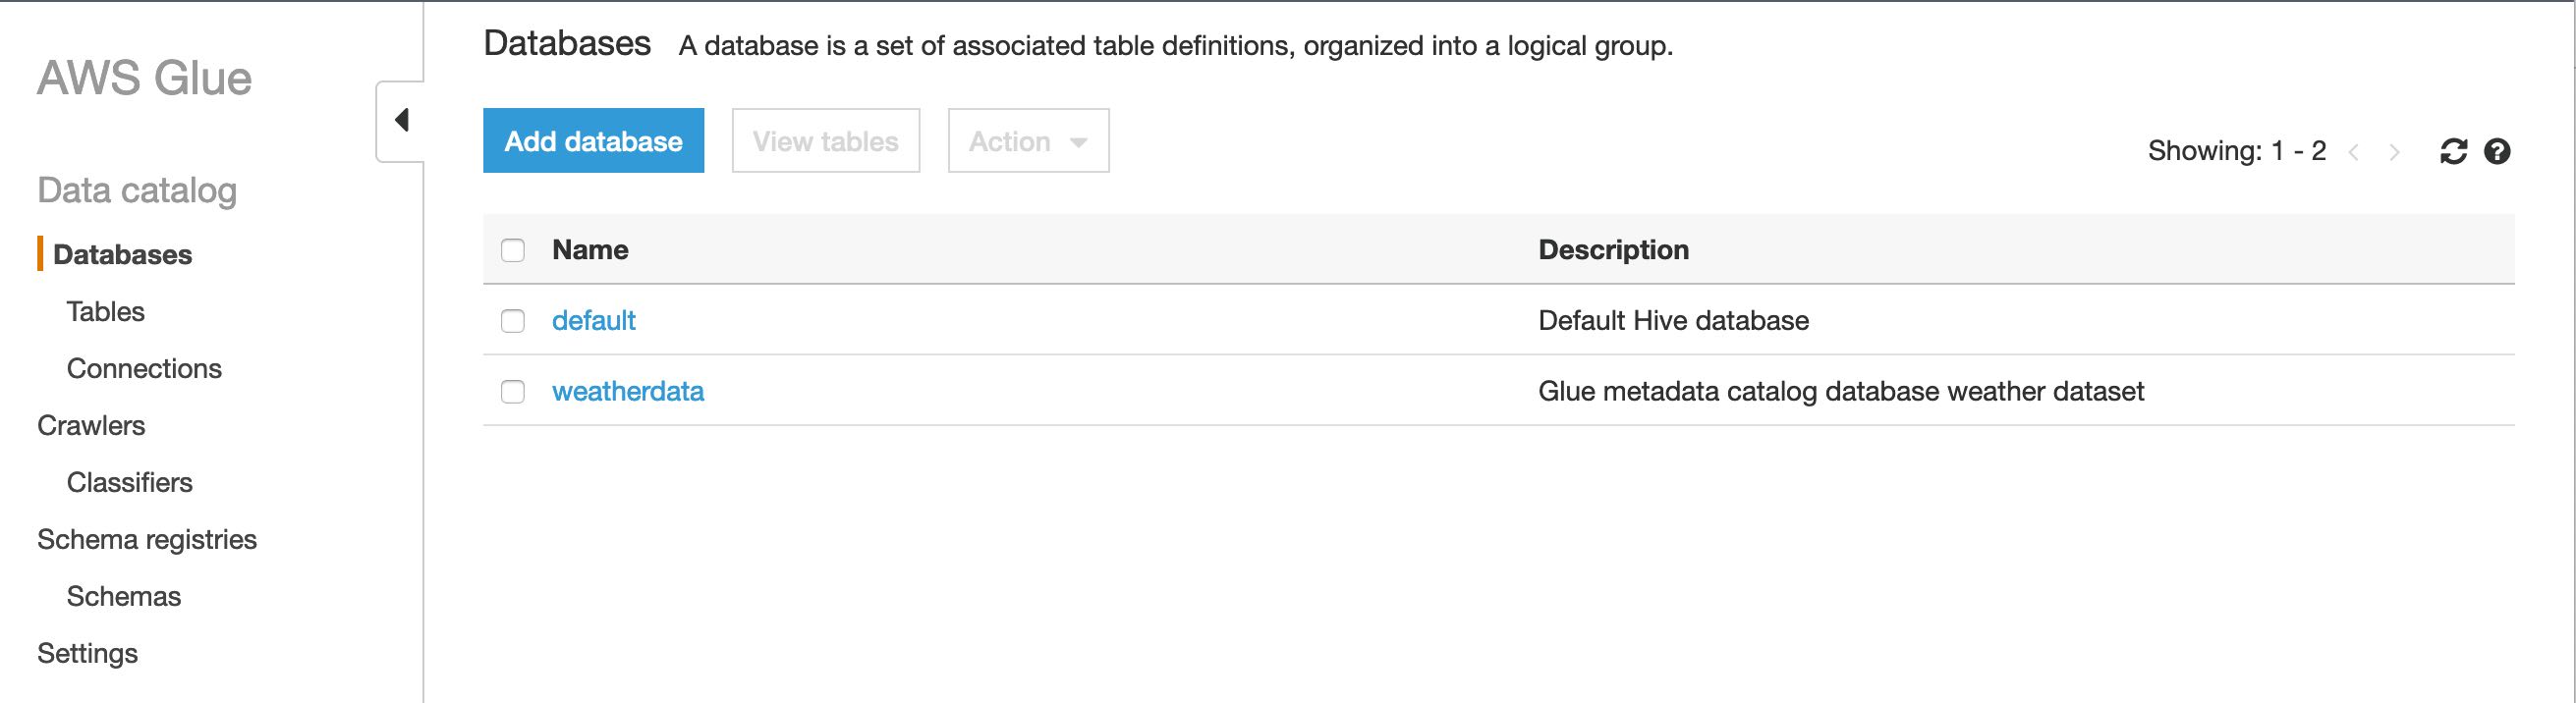Open the default database link
2576x703 pixels.
point(593,321)
